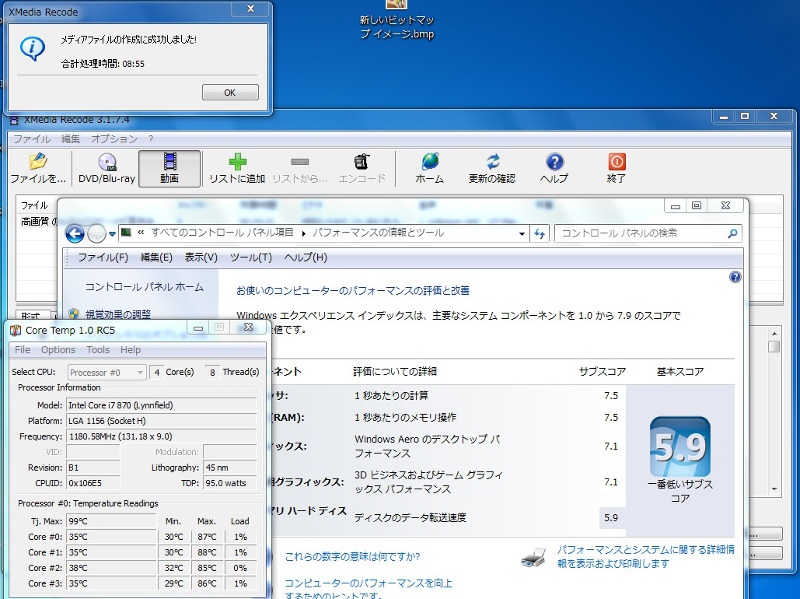Open the ホーム globe icon
The image size is (800, 599).
click(430, 168)
